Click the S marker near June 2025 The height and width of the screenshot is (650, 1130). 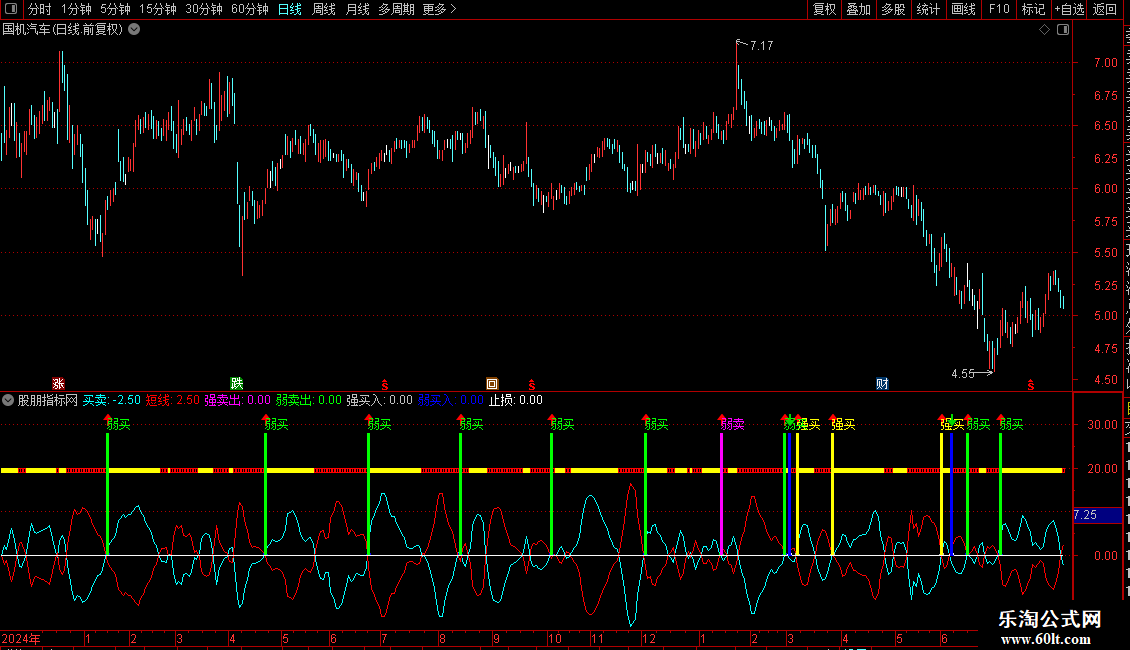click(1031, 385)
